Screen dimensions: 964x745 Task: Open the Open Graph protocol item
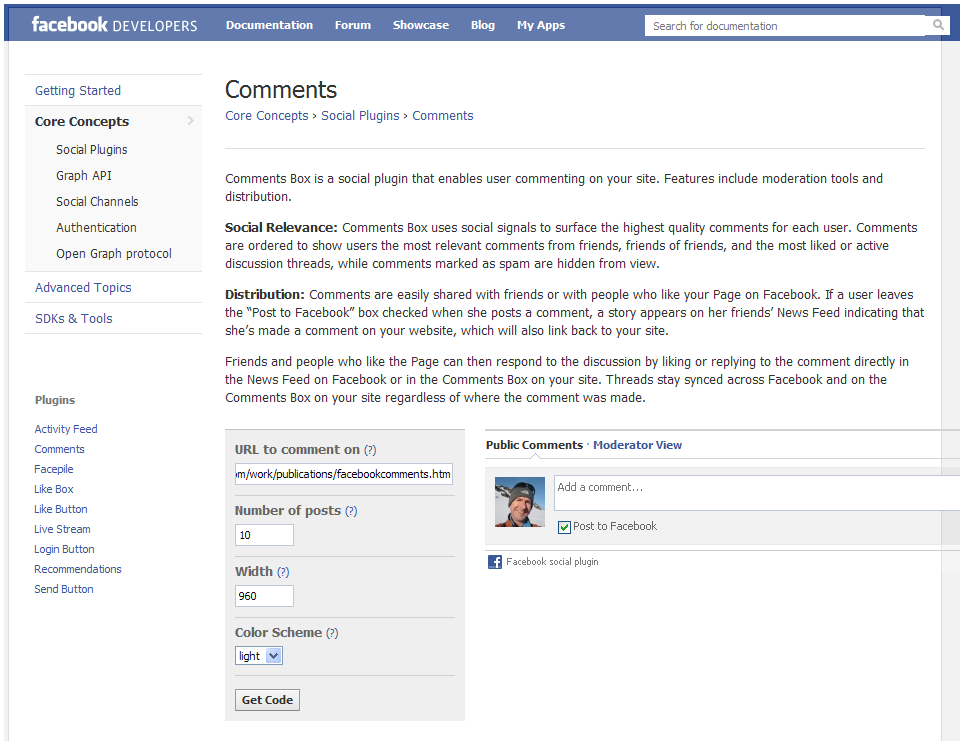(114, 253)
